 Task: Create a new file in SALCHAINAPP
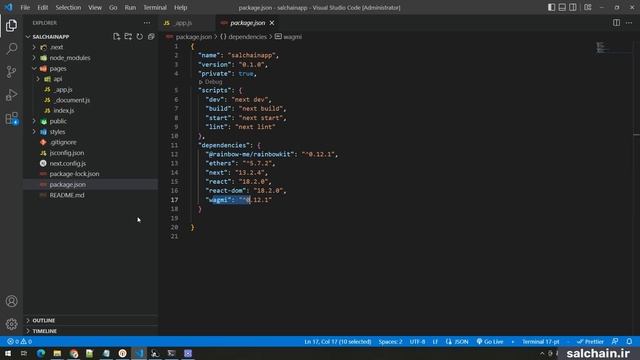[x=116, y=37]
